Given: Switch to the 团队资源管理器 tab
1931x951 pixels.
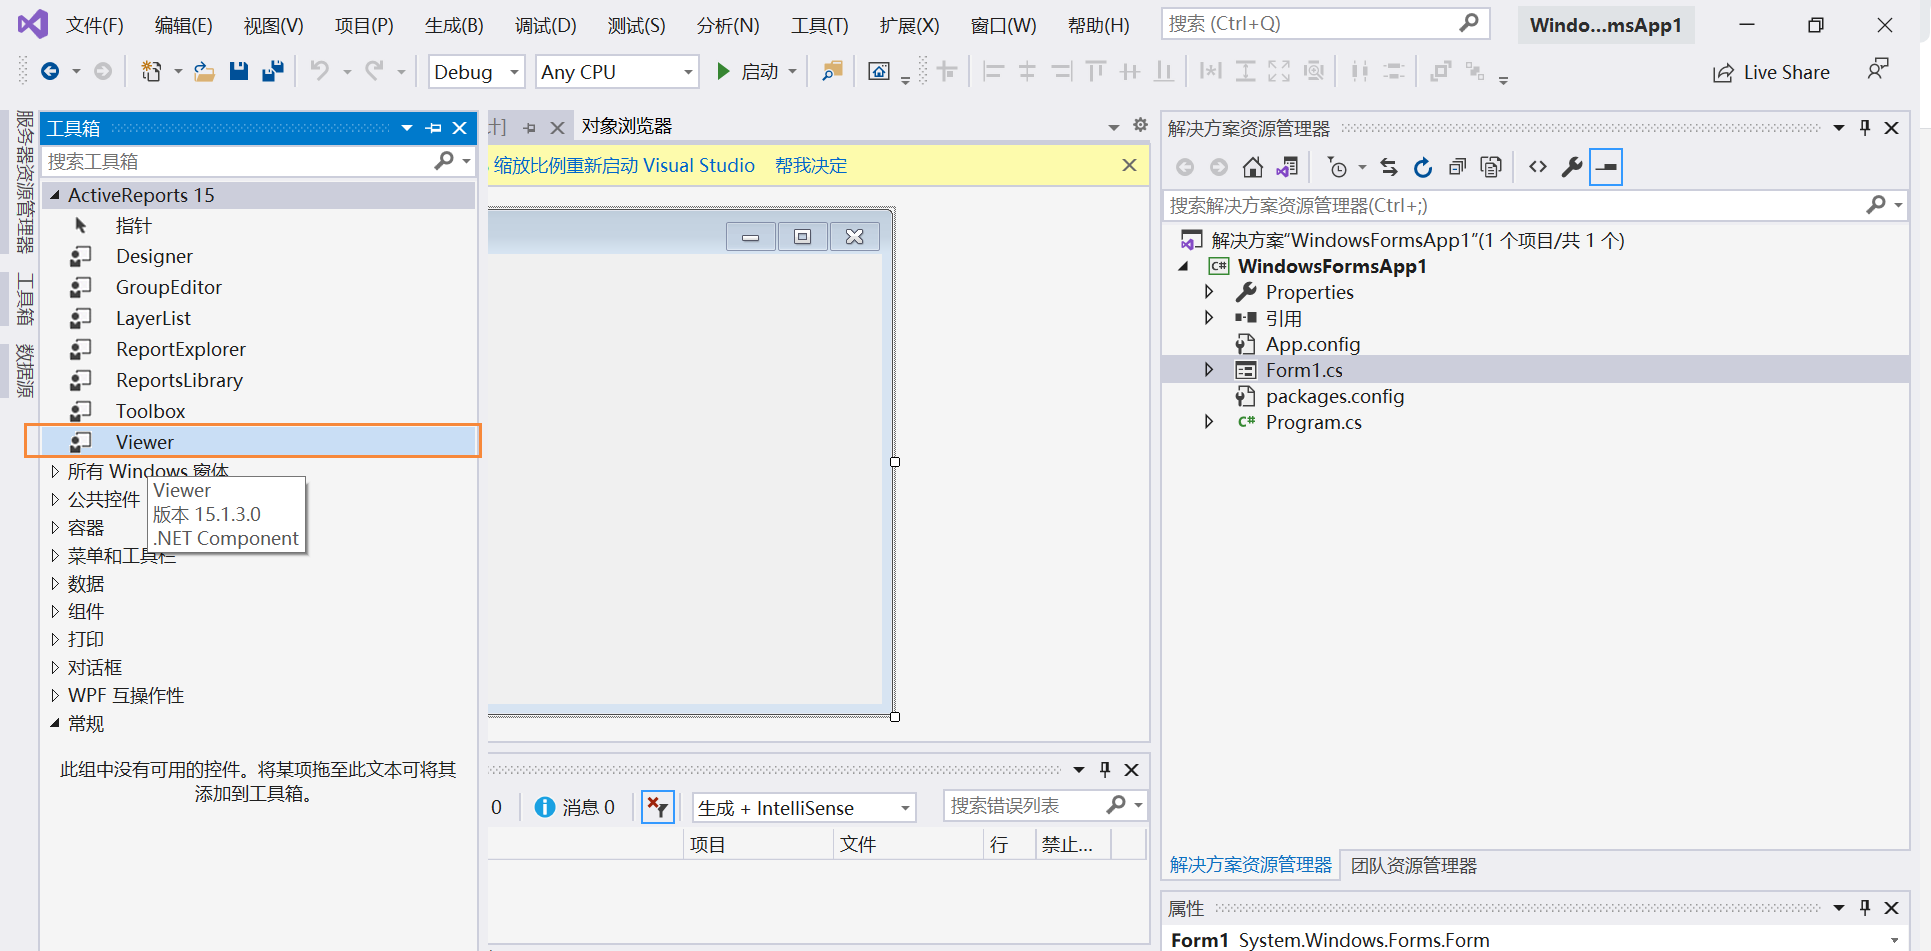Looking at the screenshot, I should coord(1414,866).
